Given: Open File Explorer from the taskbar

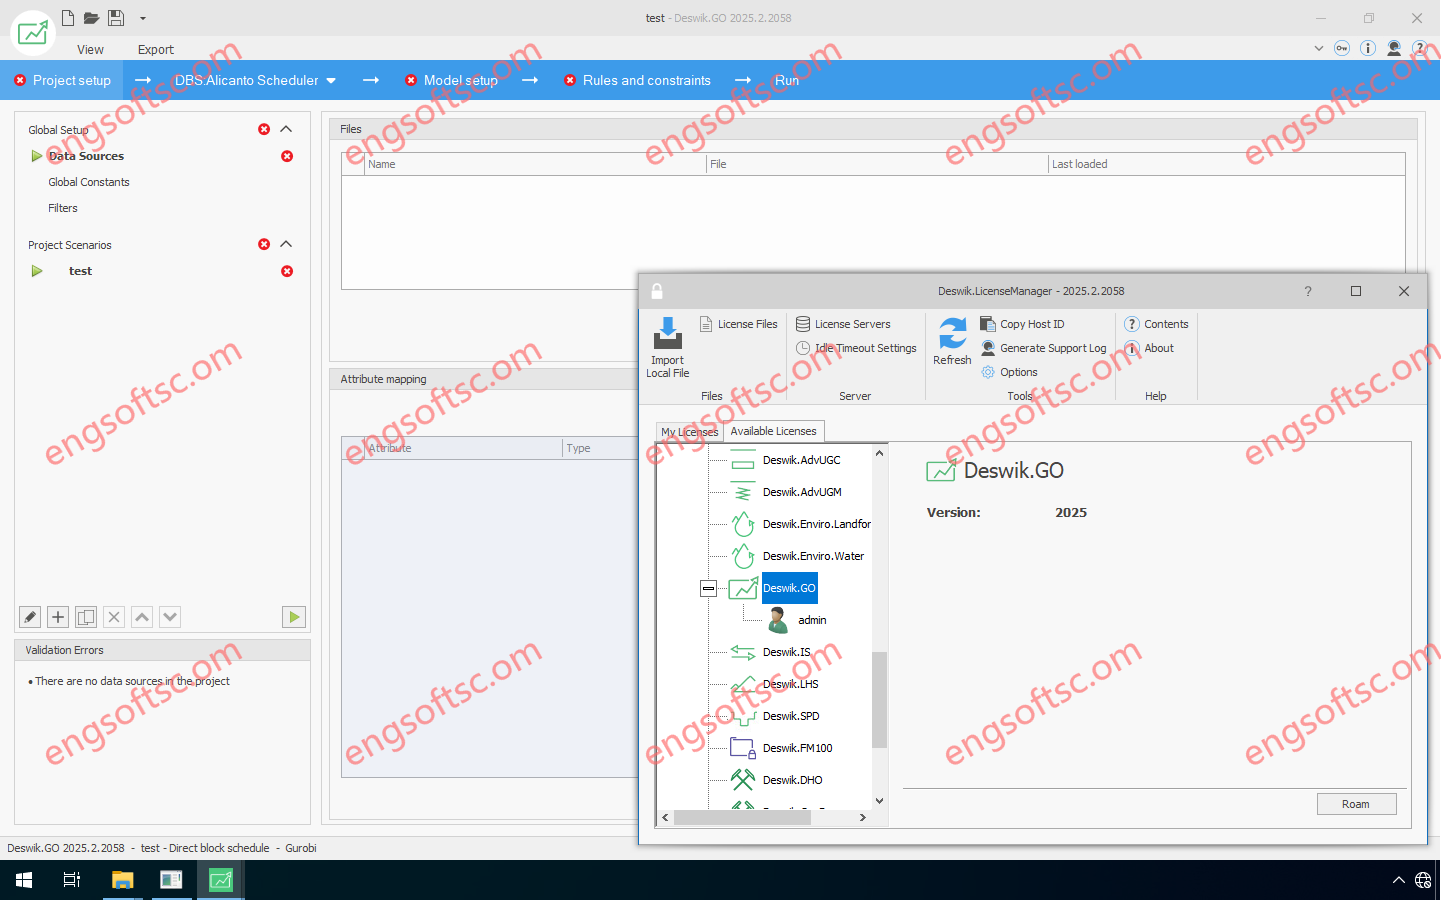Looking at the screenshot, I should point(122,880).
